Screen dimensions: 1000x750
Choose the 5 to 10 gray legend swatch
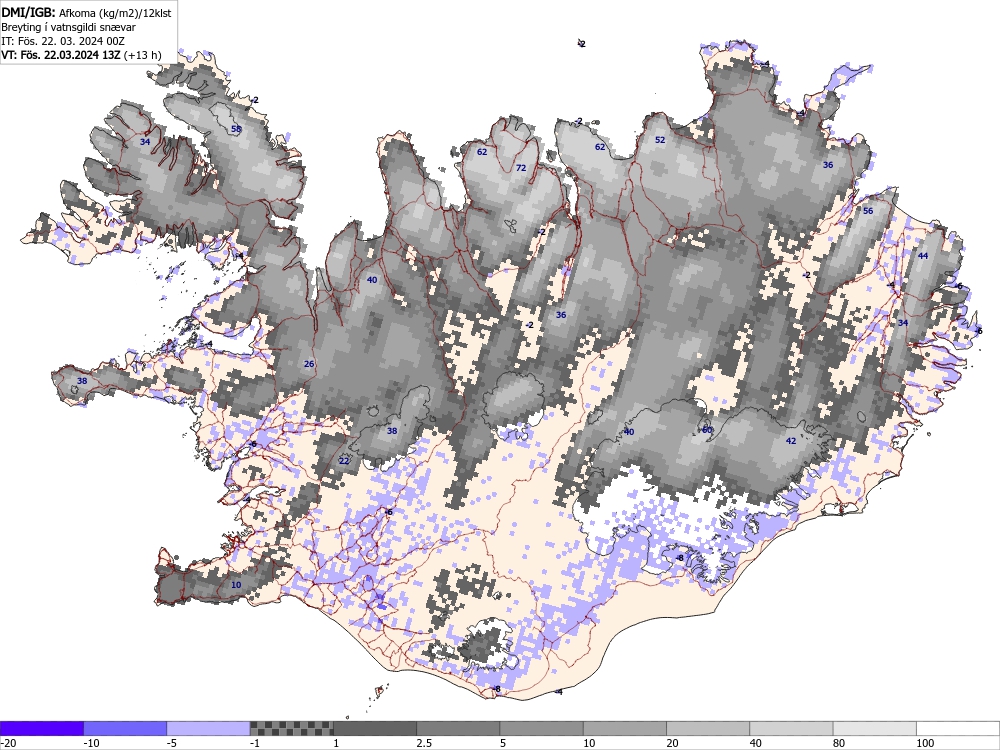tap(541, 728)
